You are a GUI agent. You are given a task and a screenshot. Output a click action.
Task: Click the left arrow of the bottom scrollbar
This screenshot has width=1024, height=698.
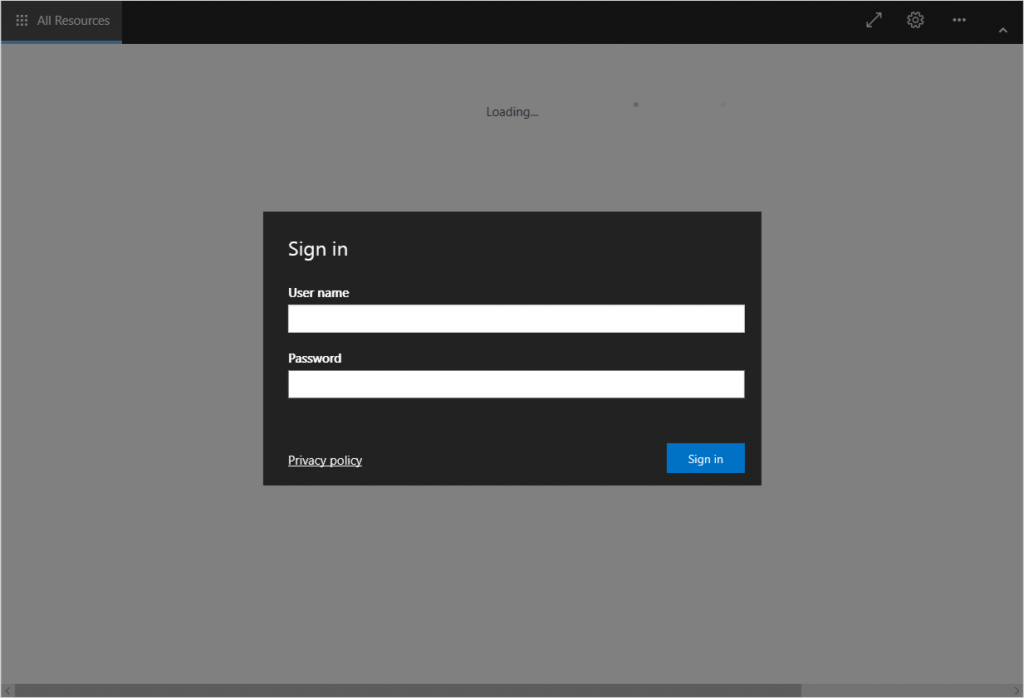(8, 689)
